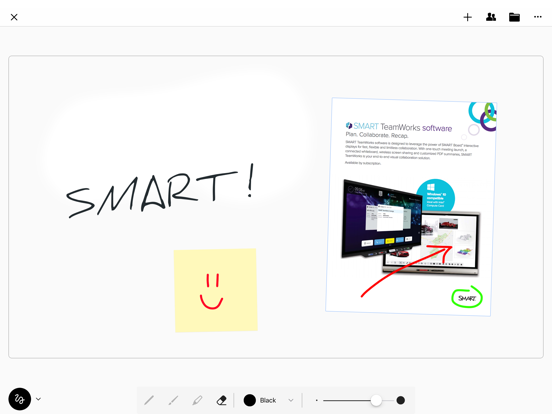Viewport: 552px width, 414px height.
Task: Select the medium brush pen tool
Action: pyautogui.click(x=173, y=400)
